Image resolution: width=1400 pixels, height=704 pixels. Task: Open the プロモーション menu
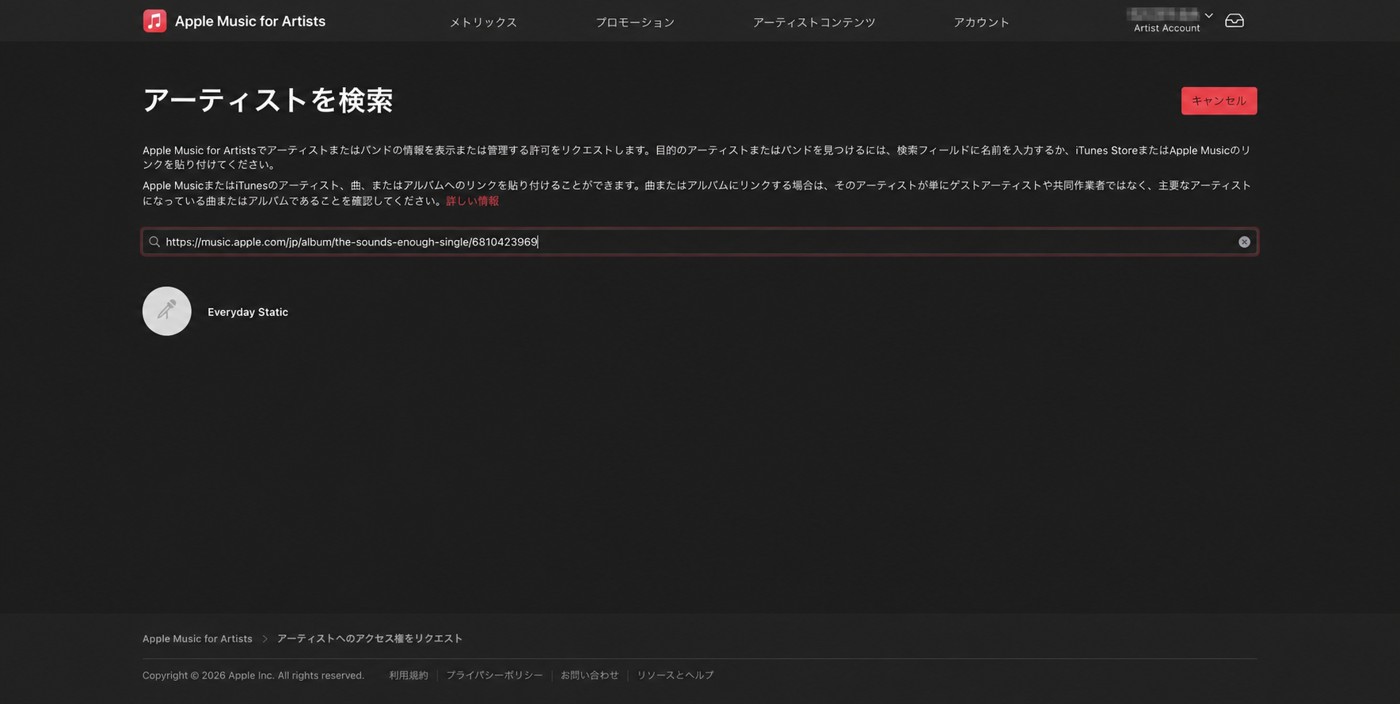point(635,22)
